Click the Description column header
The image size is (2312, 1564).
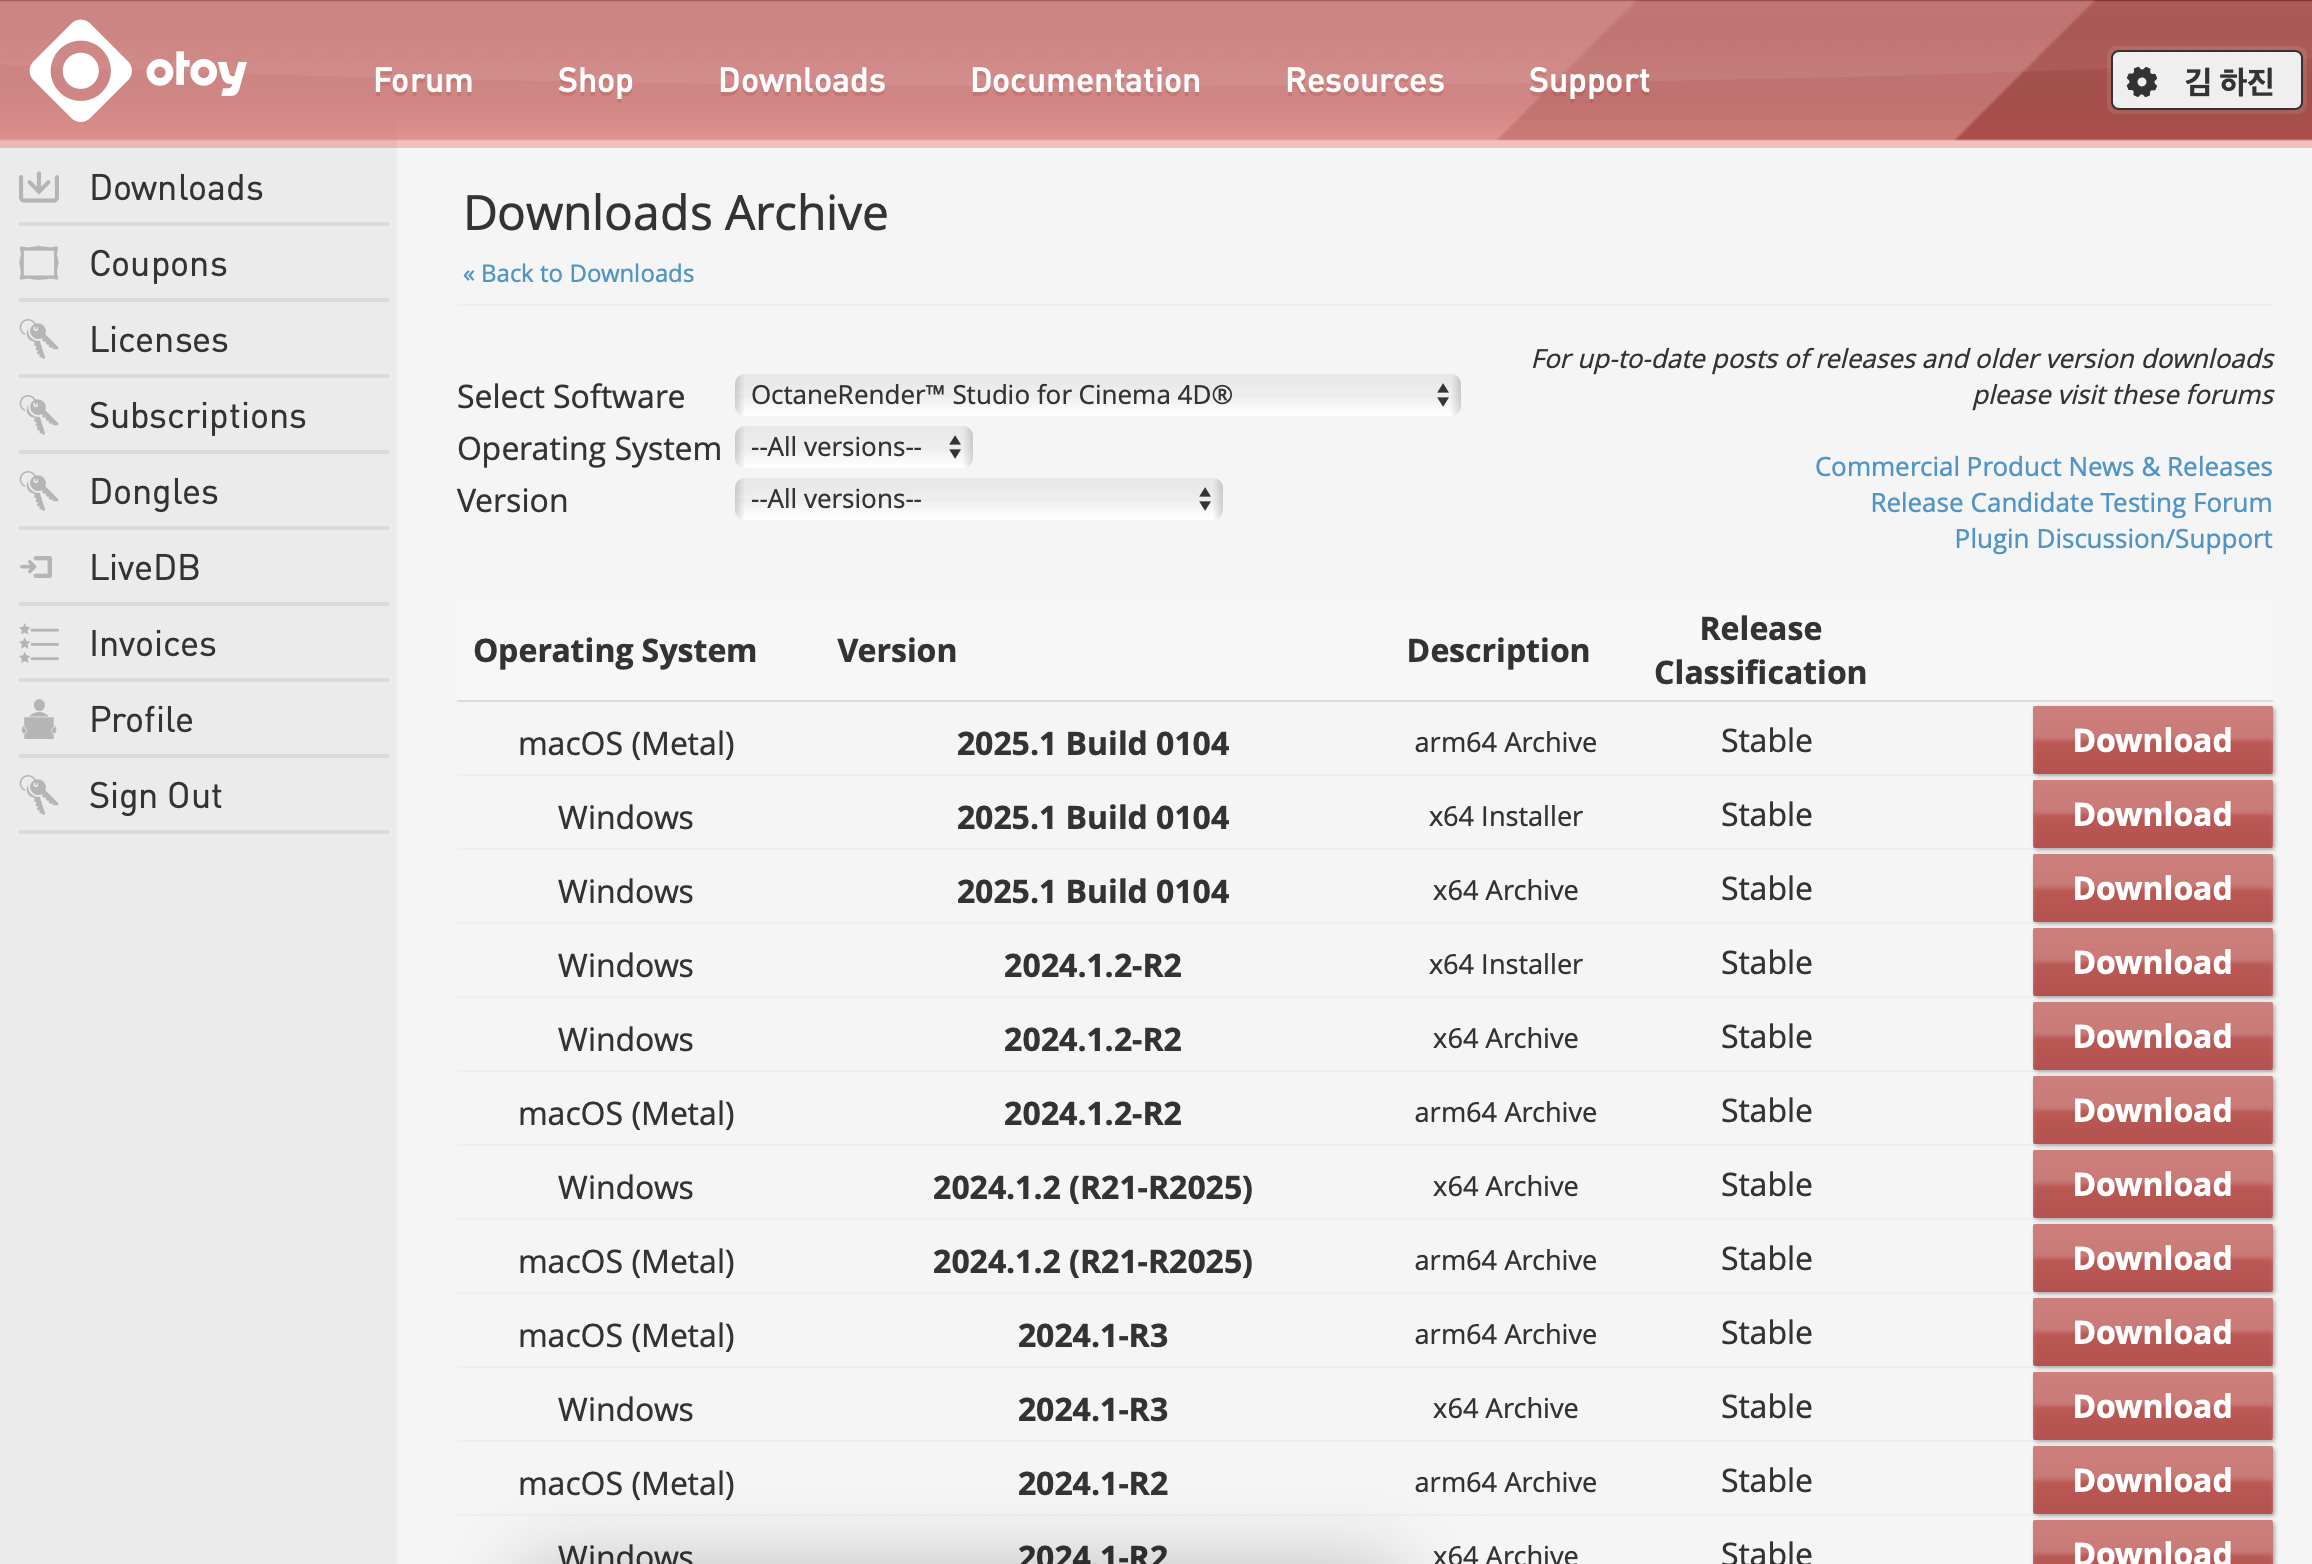coord(1498,651)
